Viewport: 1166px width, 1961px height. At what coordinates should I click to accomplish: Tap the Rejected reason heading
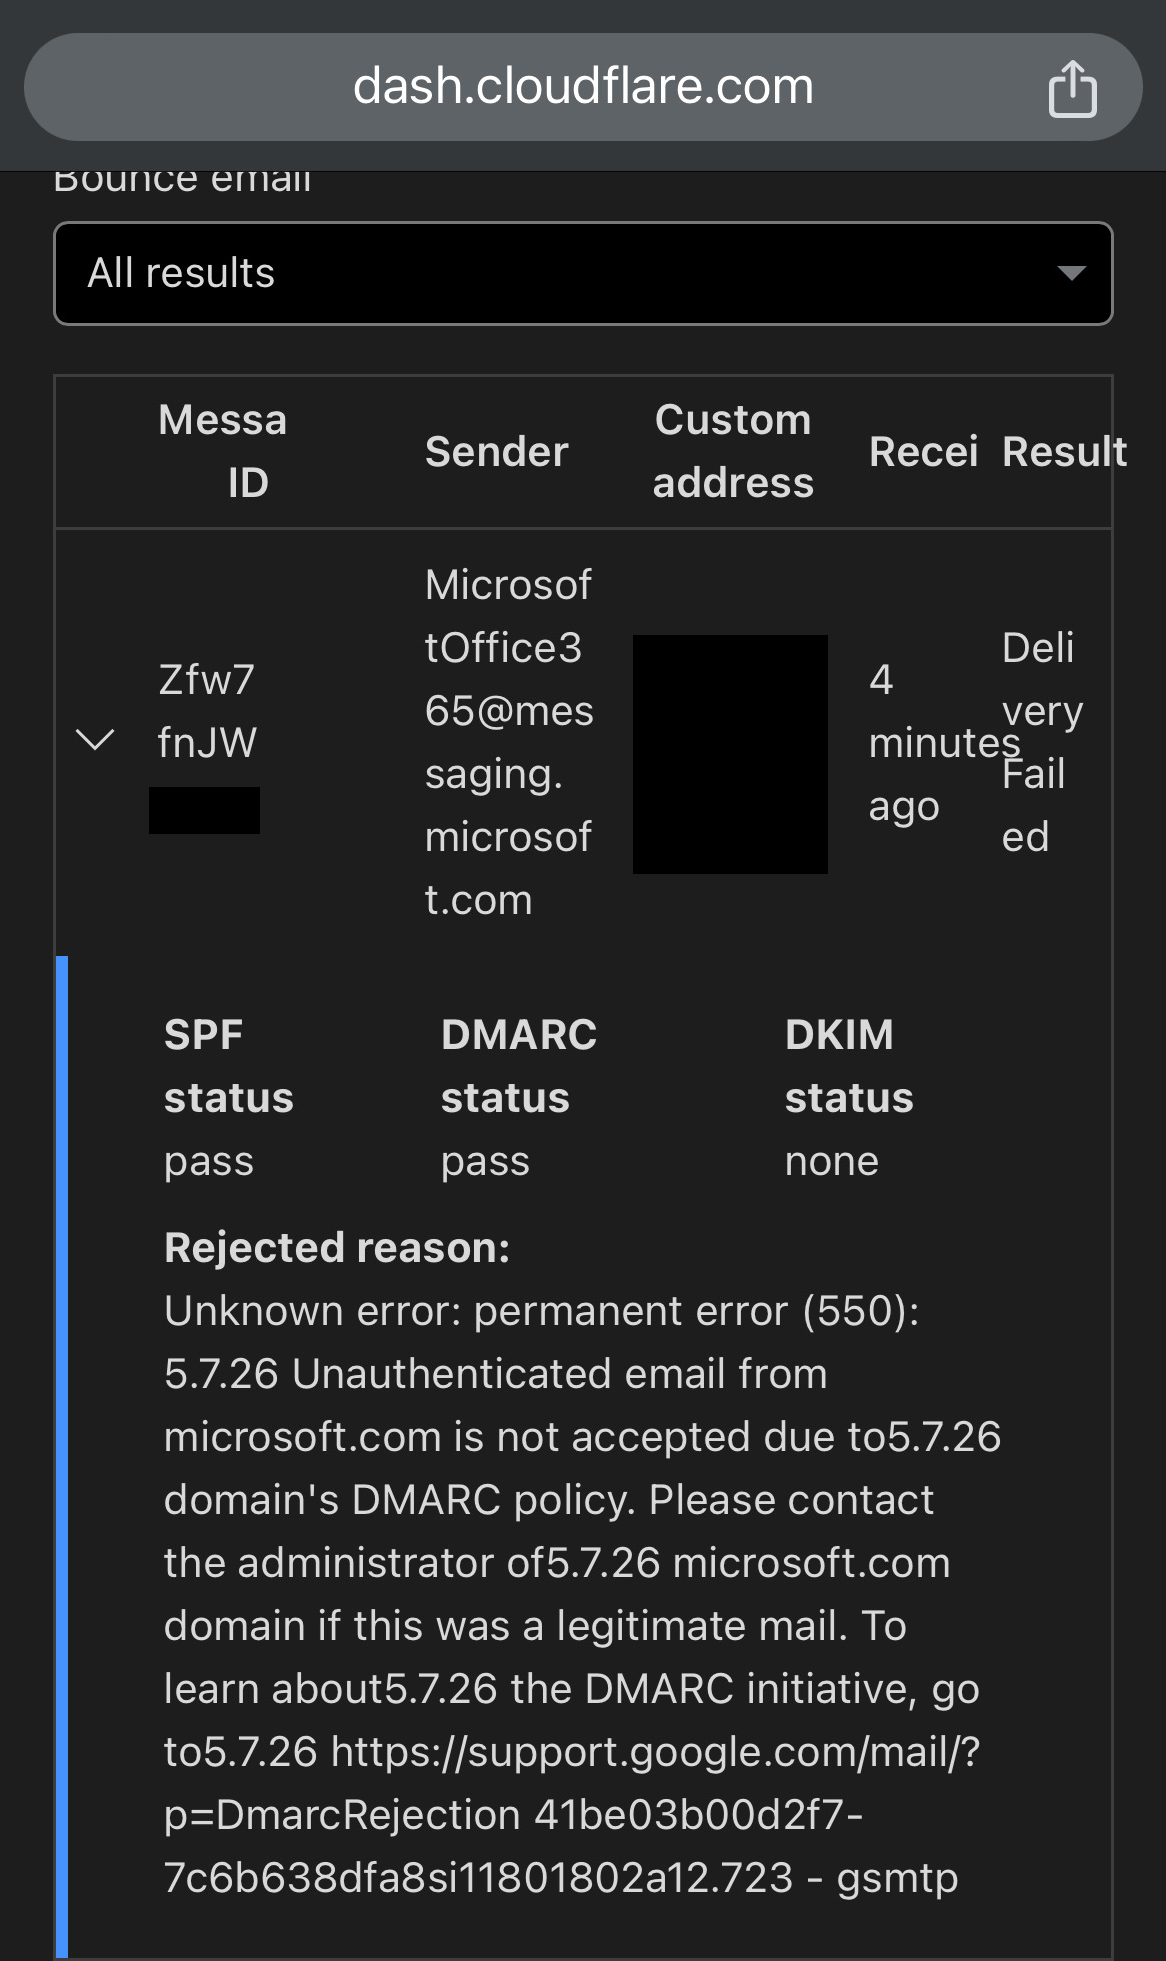[x=337, y=1247]
